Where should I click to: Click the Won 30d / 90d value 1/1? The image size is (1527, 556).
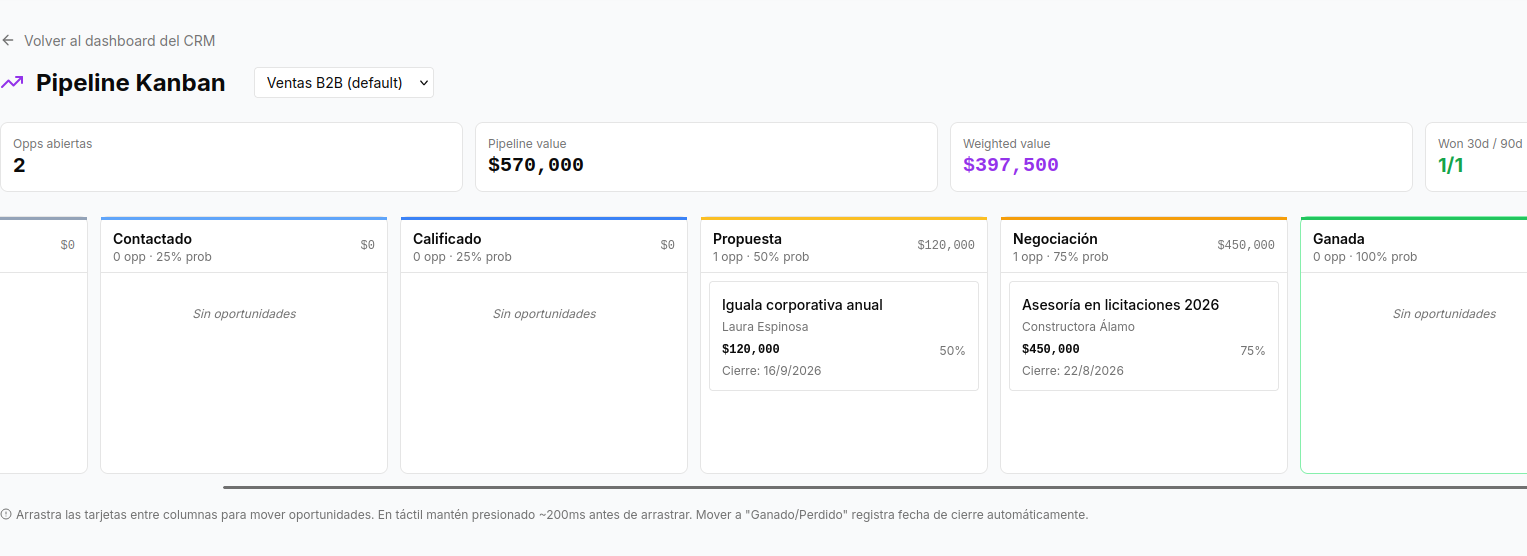point(1451,165)
